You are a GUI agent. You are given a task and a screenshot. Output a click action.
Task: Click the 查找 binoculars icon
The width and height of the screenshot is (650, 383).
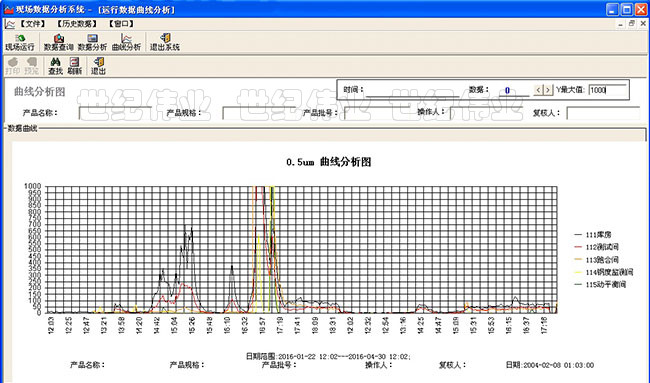[55, 66]
